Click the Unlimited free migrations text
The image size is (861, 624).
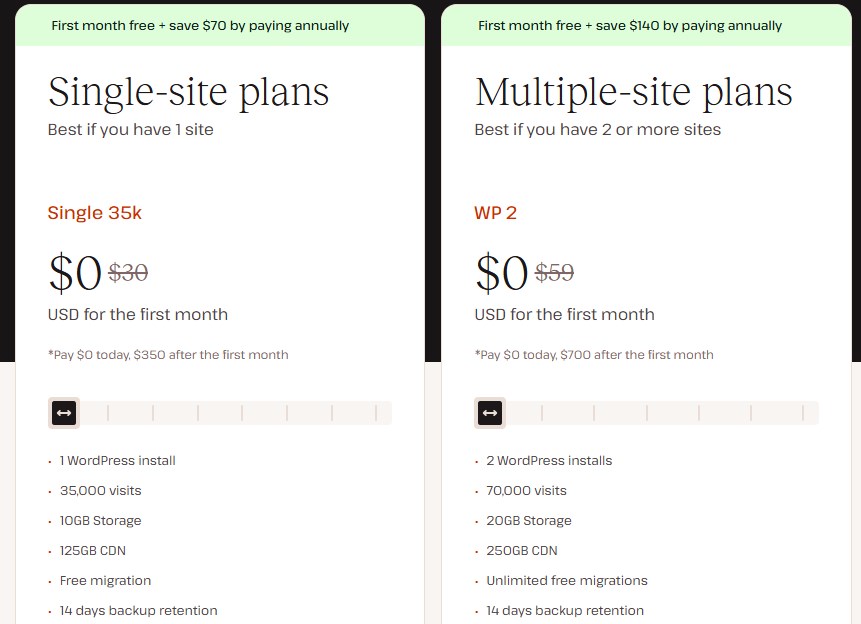567,581
